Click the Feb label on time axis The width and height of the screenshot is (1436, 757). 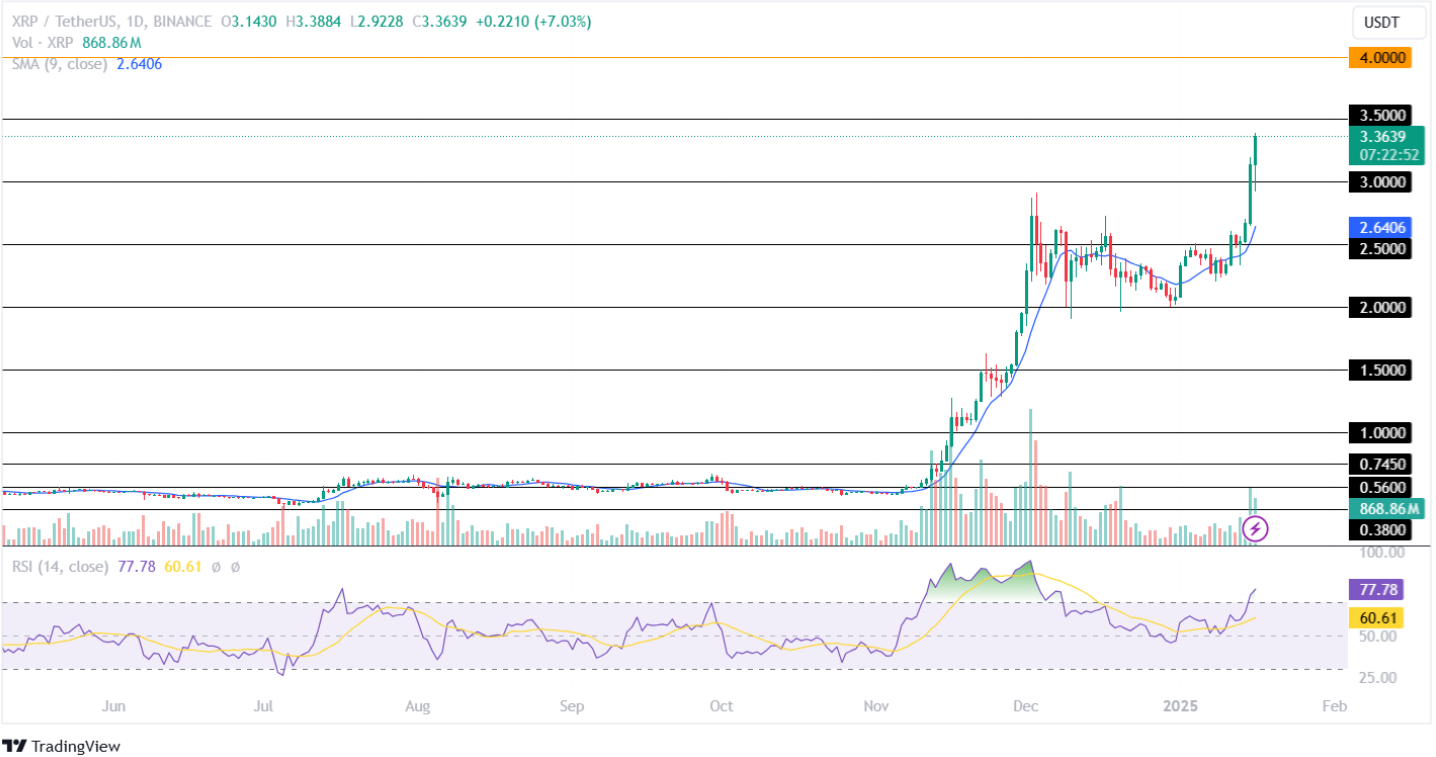1334,706
